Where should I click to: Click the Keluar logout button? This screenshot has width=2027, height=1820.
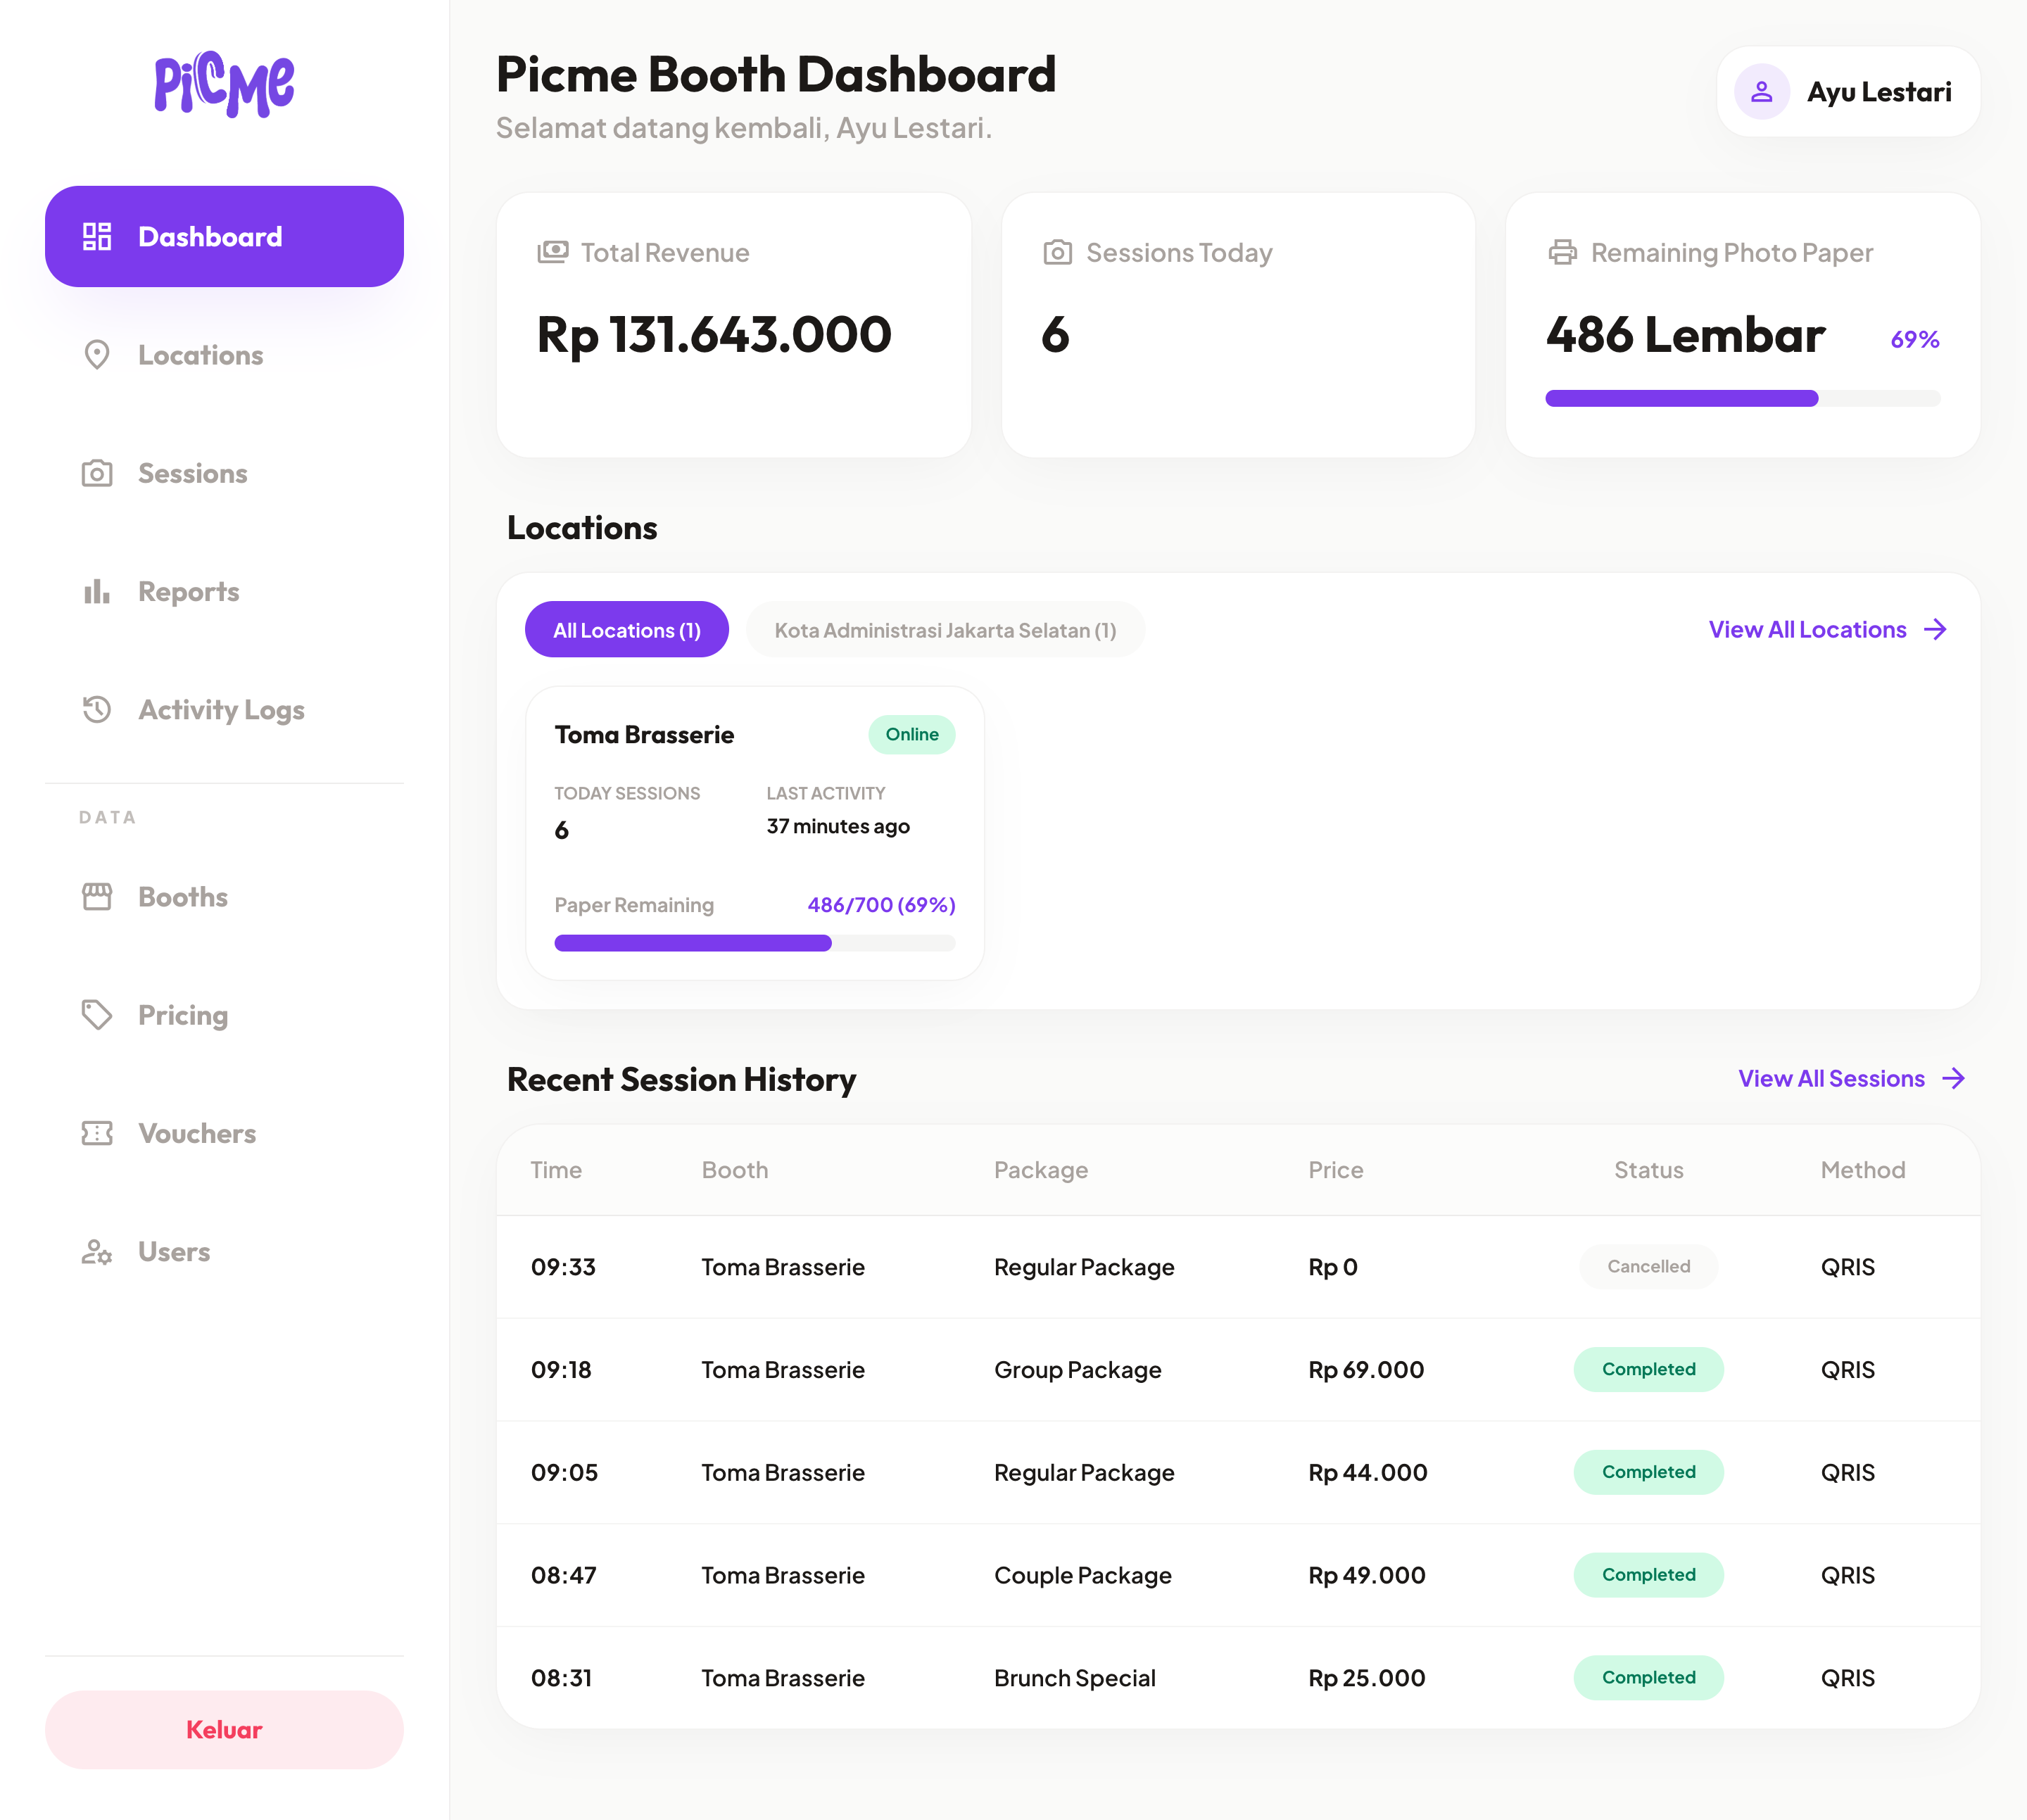tap(224, 1729)
